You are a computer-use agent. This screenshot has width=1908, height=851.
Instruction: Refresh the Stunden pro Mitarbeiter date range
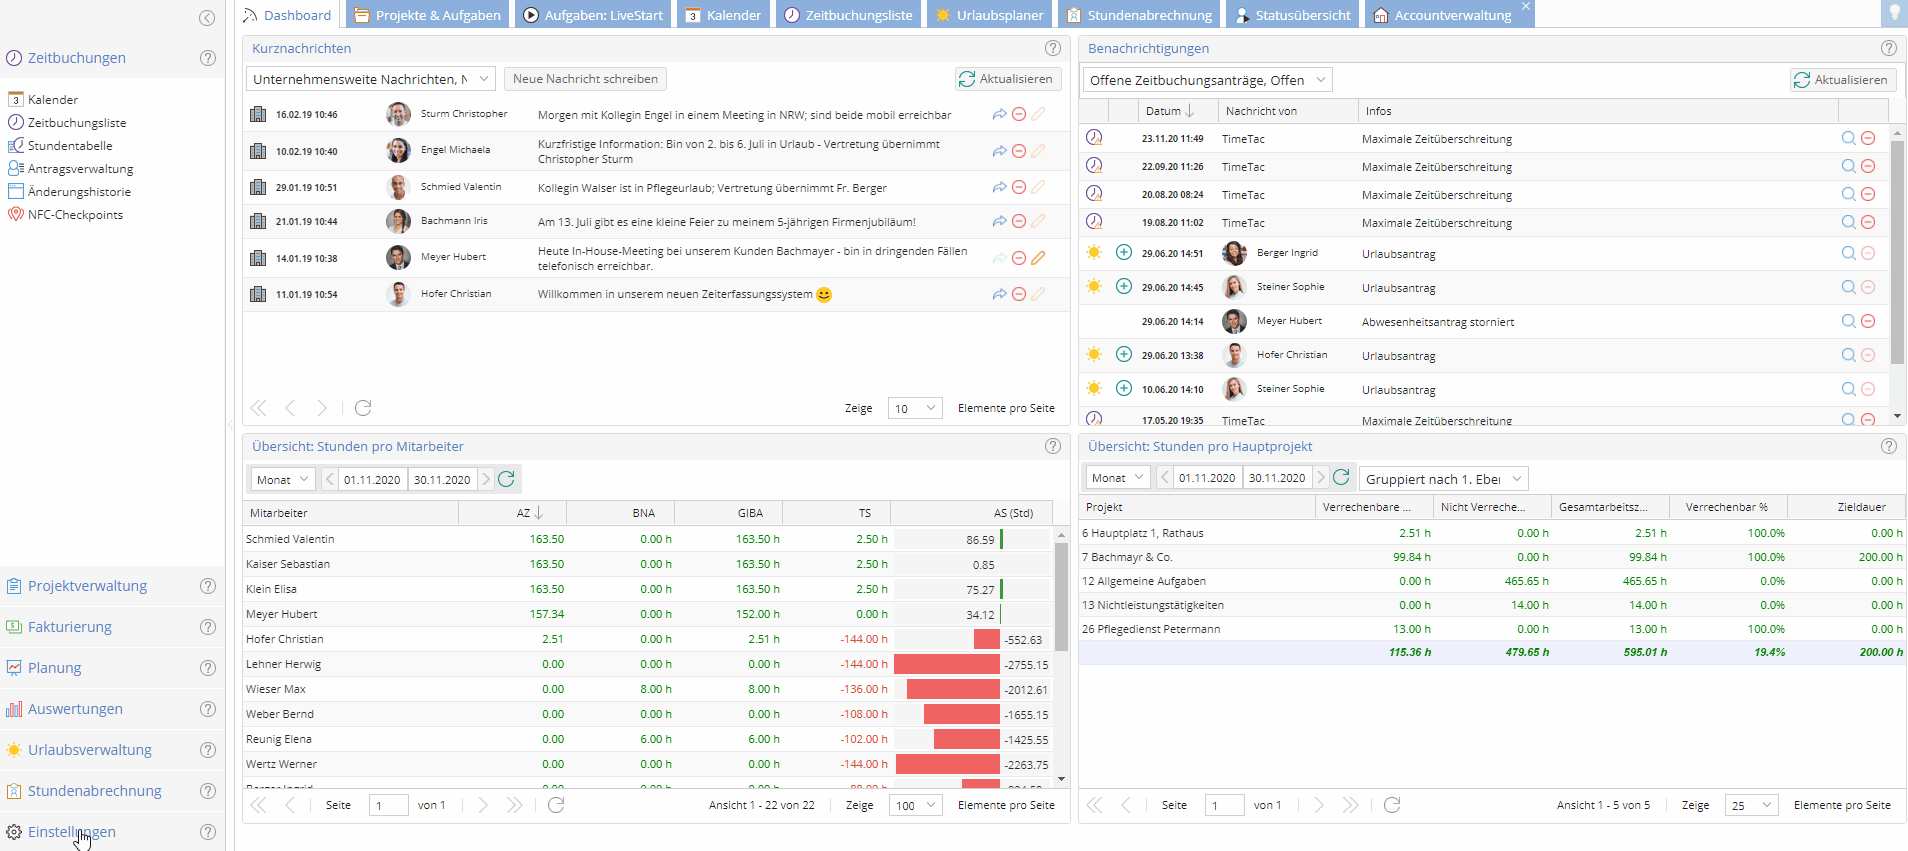point(506,479)
